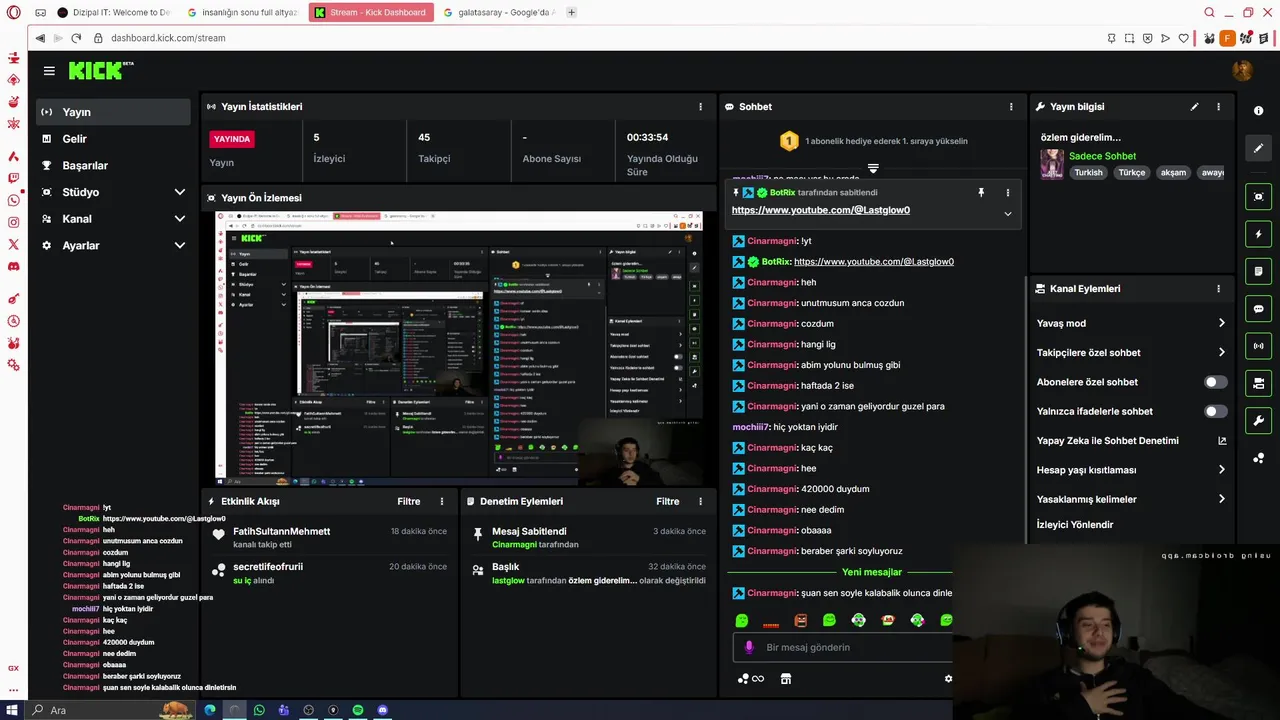Click the stream preview thumbnail

459,349
